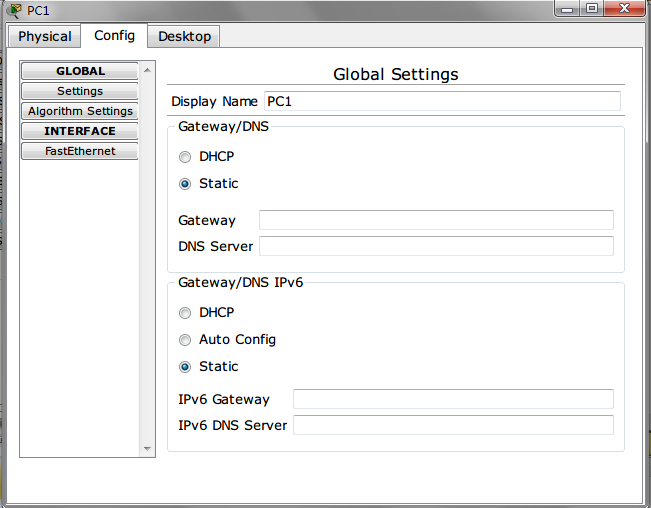651x508 pixels.
Task: Click the IPv6 Gateway input field
Action: (x=453, y=399)
